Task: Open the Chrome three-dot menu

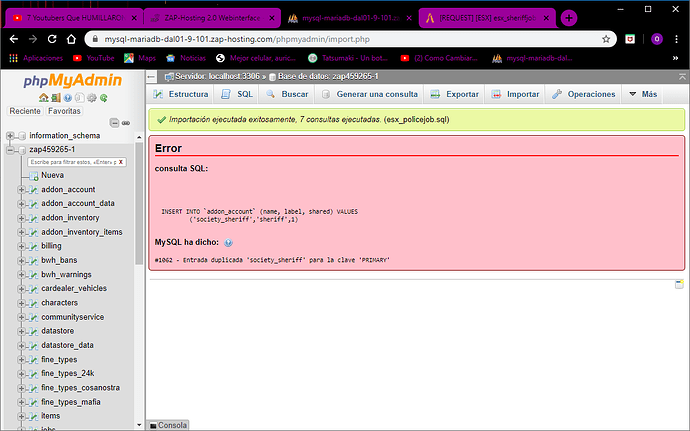Action: (676, 39)
